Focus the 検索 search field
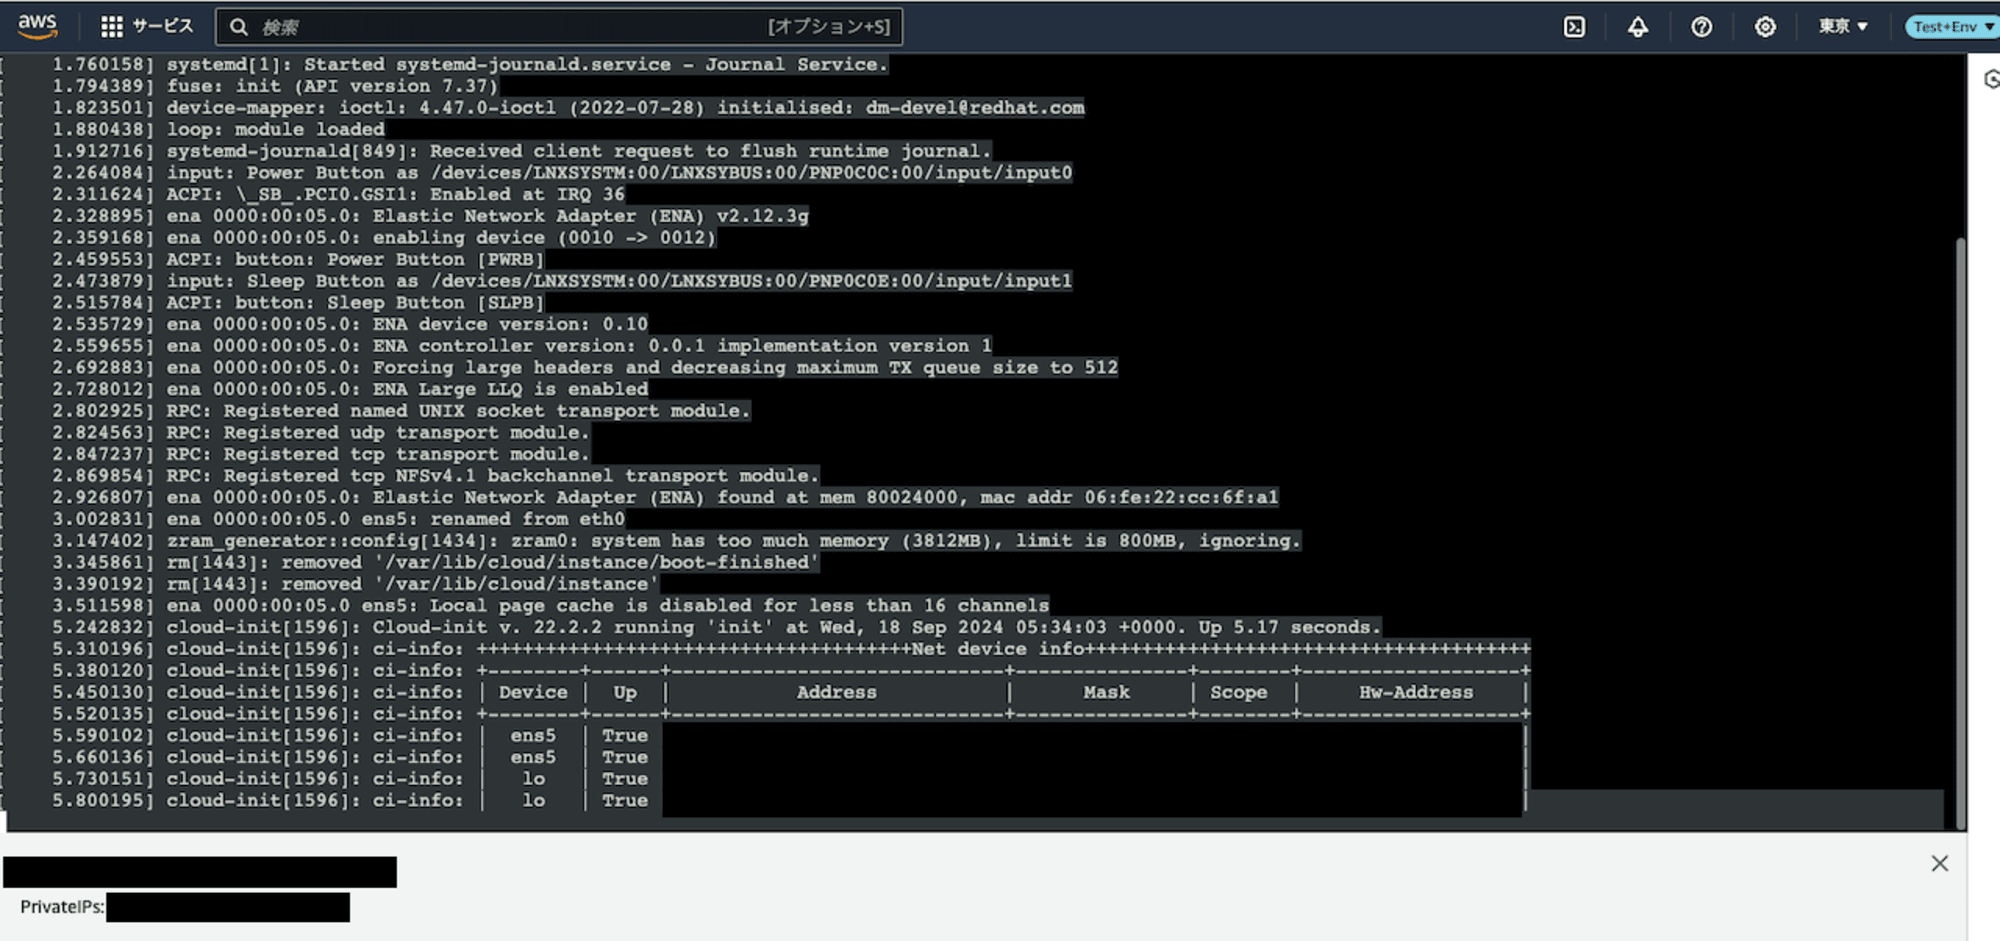 559,27
